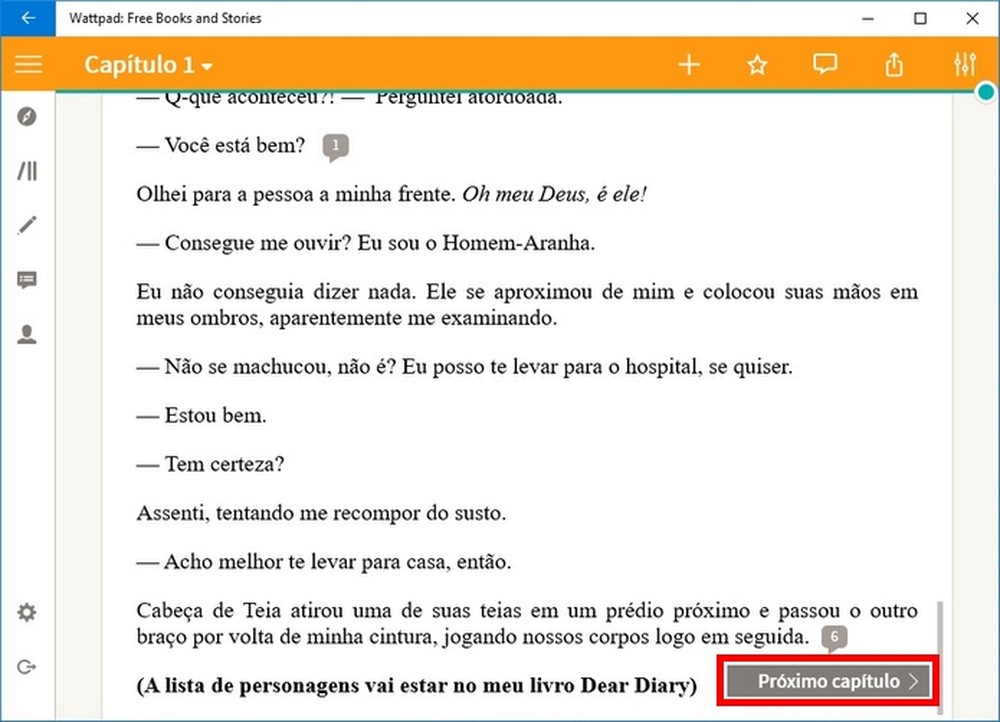Open the comments bubble icon in sidebar
This screenshot has height=722, width=1000.
click(x=27, y=280)
